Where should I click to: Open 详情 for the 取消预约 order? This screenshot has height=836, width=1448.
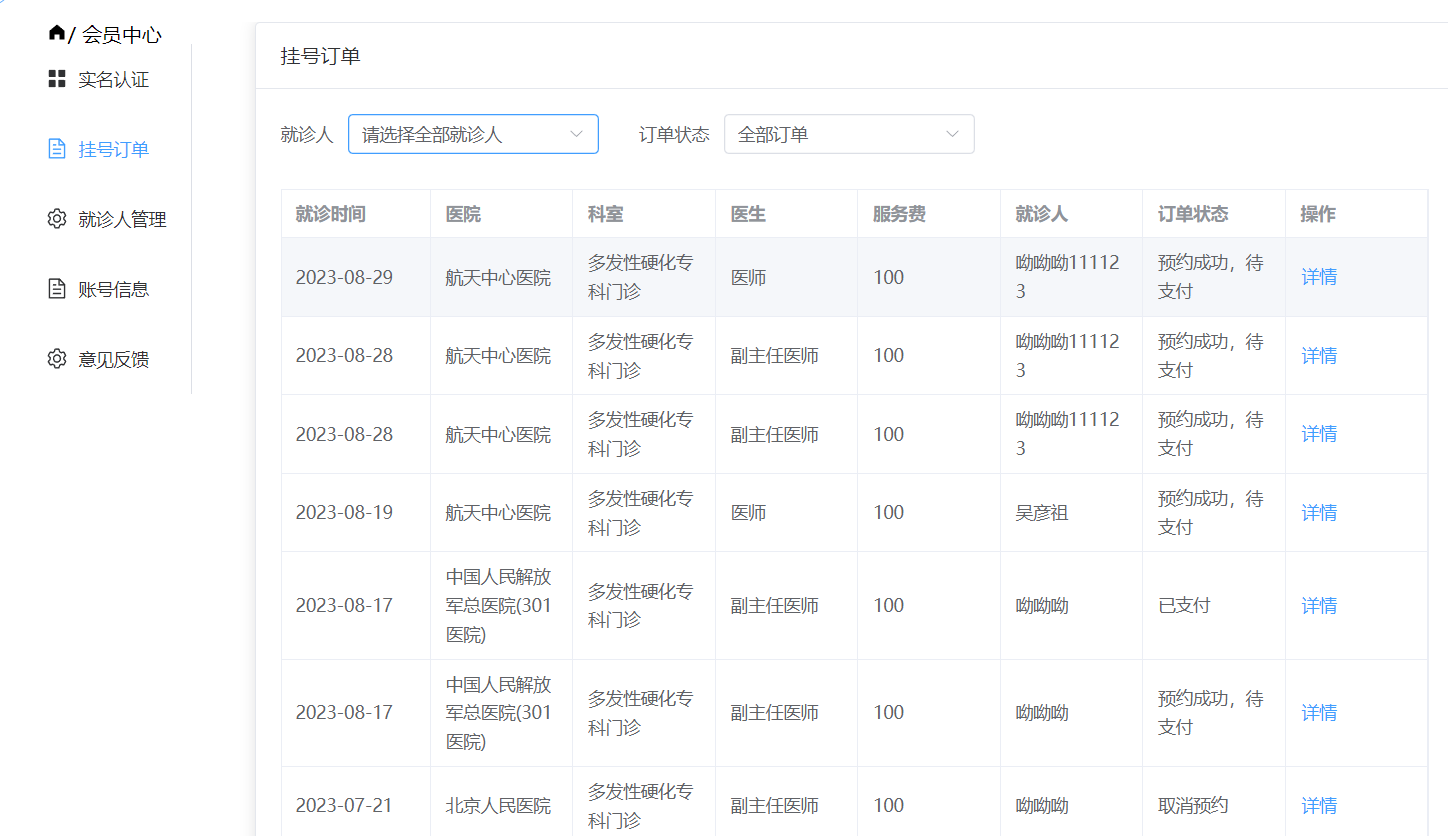[1319, 805]
